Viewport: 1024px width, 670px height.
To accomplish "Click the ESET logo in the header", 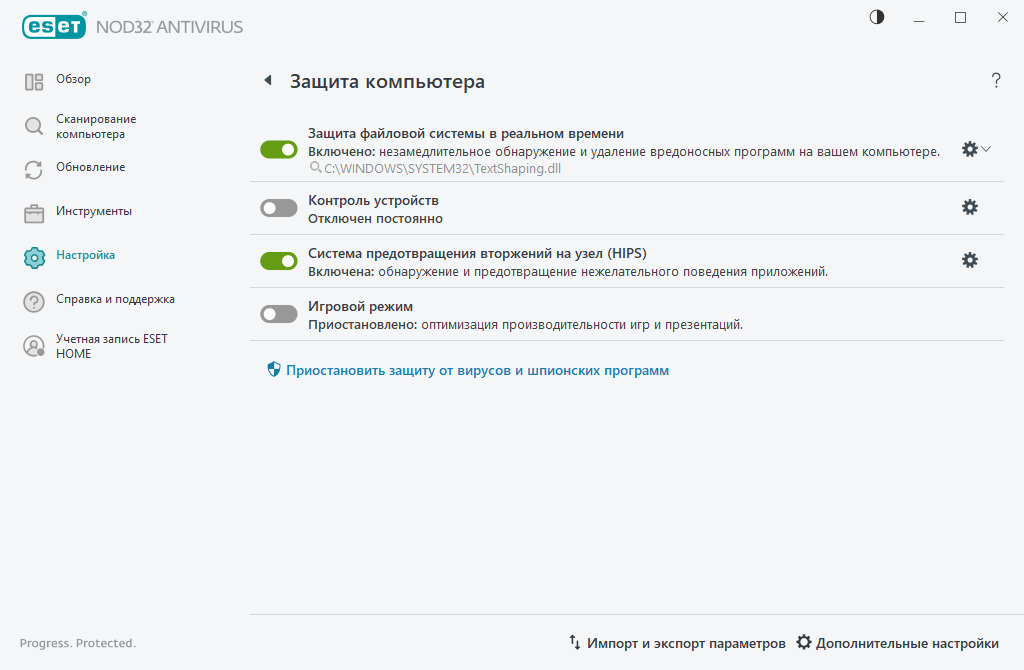I will 54,26.
